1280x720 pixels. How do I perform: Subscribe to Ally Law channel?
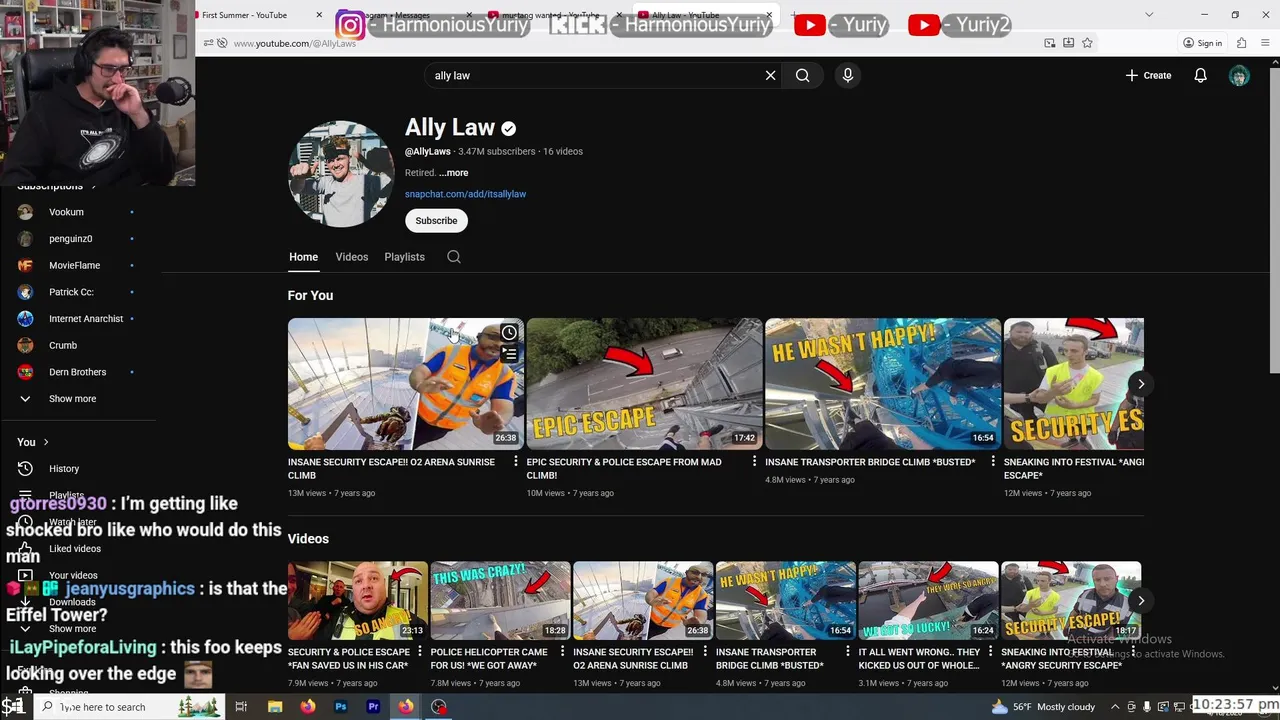point(436,221)
